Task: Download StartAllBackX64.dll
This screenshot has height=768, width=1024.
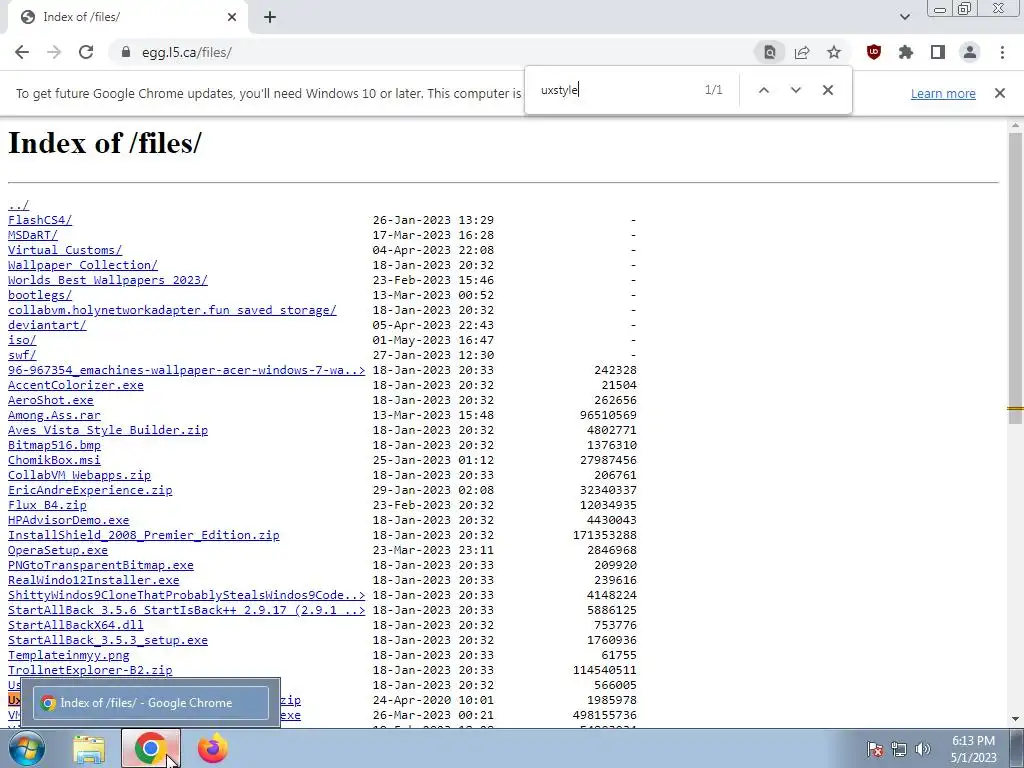Action: (x=76, y=626)
